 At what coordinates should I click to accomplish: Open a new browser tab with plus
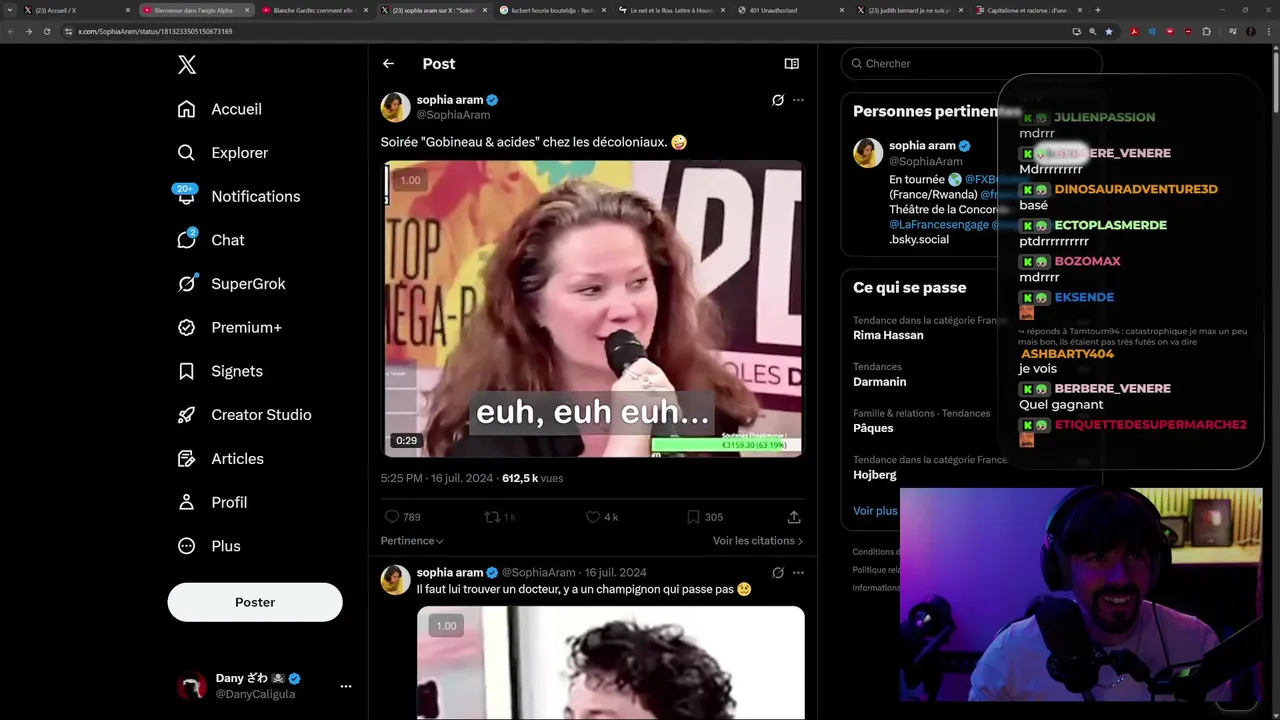[x=1098, y=10]
